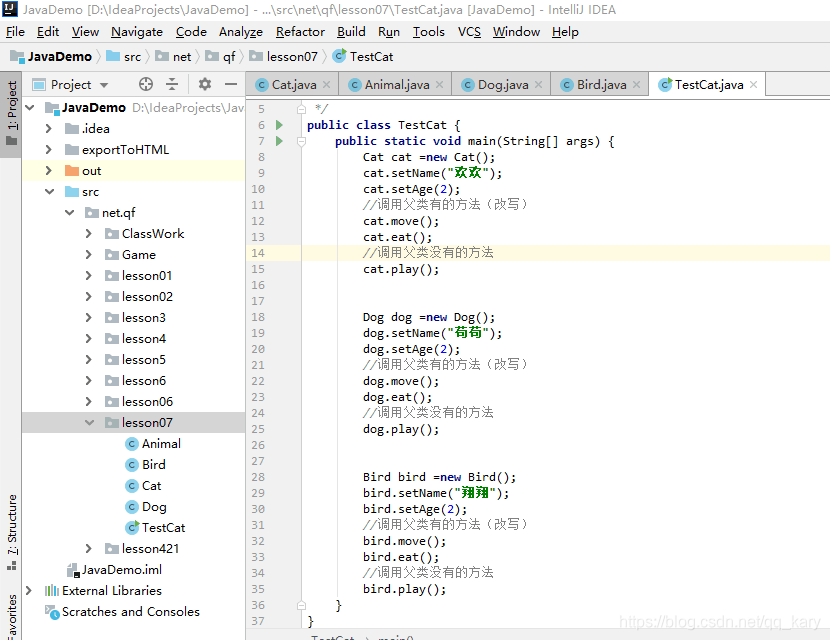Switch to the Dog.java tab
830x640 pixels.
[503, 85]
